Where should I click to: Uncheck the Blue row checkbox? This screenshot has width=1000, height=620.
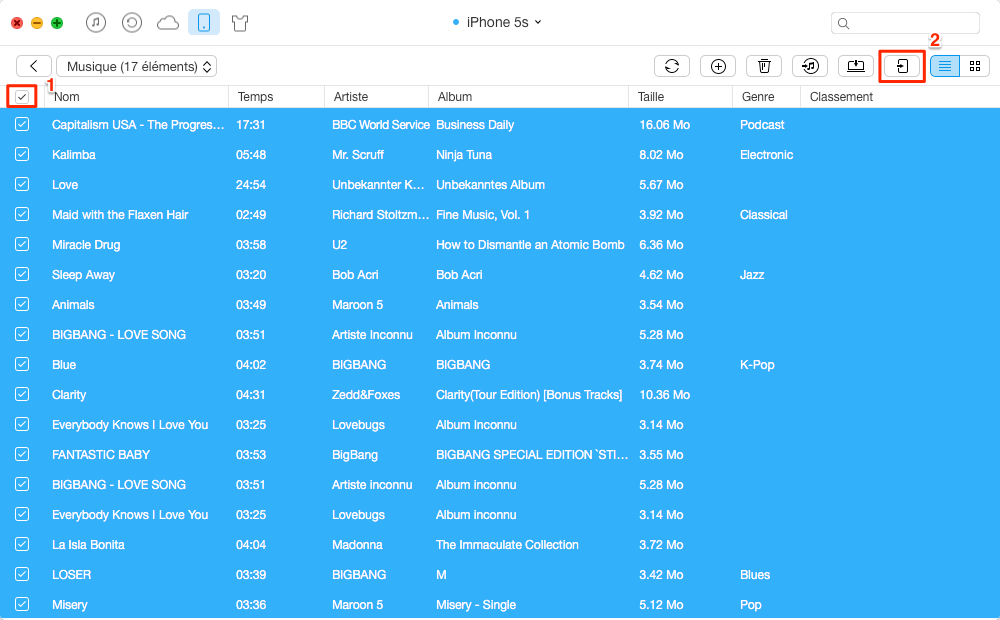[22, 364]
